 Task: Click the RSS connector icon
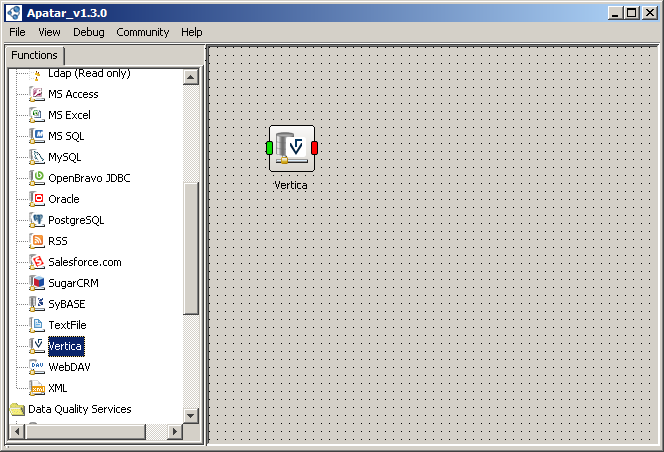[x=37, y=241]
